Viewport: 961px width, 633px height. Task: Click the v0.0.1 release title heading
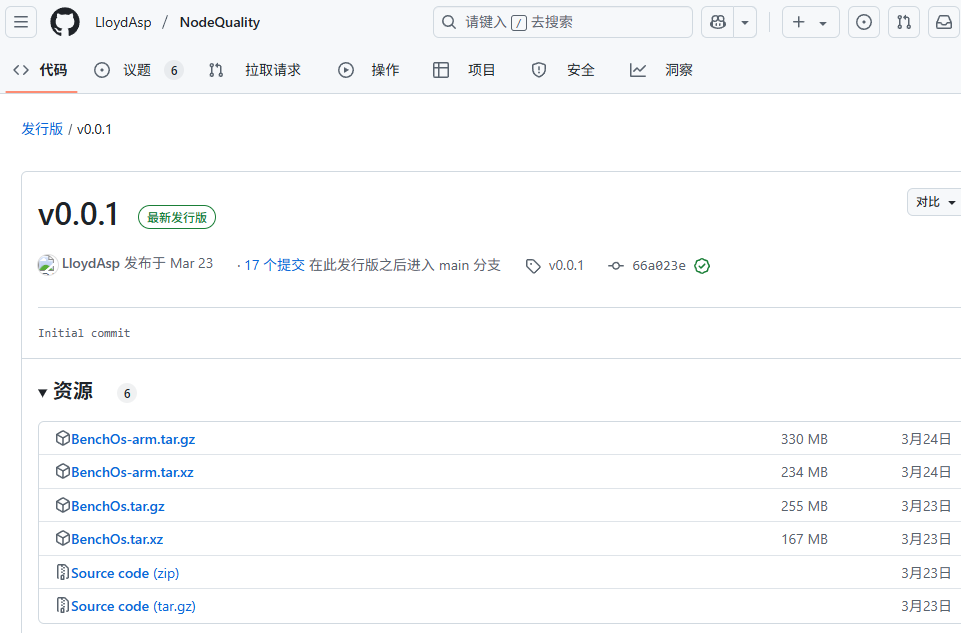click(78, 214)
